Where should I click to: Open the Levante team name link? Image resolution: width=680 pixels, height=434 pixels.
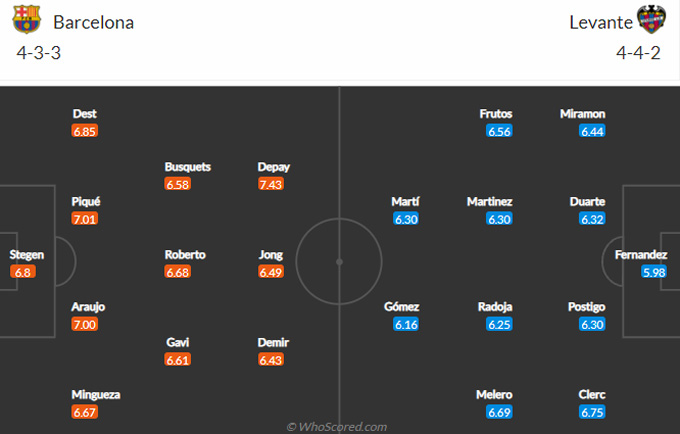click(x=601, y=23)
